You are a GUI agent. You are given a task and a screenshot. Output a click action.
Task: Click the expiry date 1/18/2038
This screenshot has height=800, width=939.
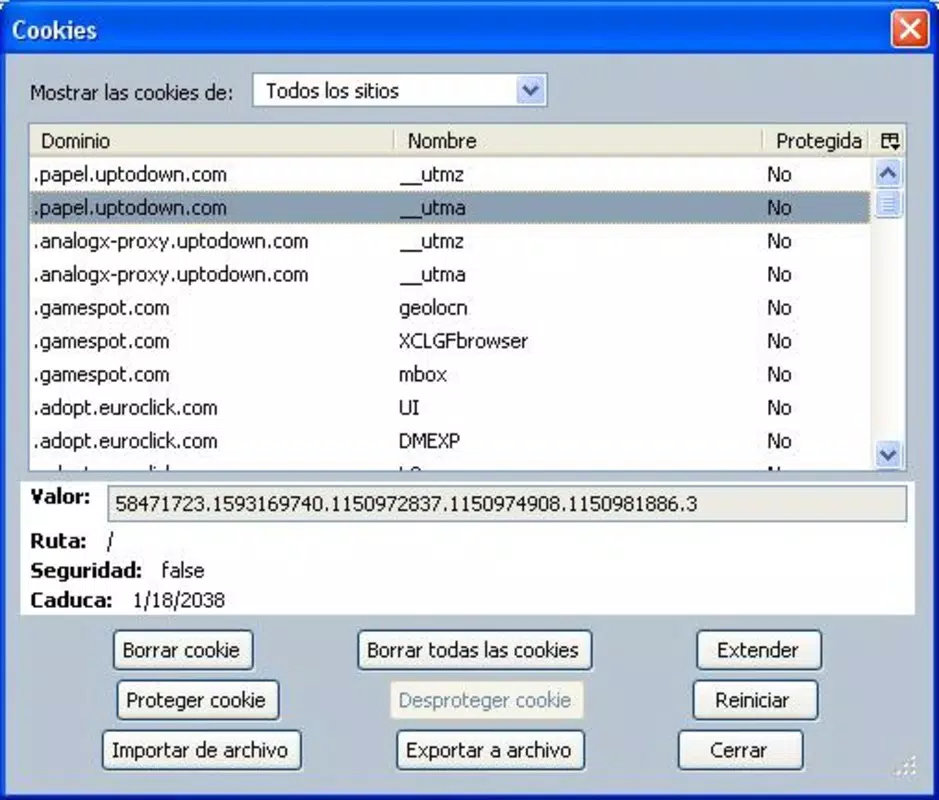coord(178,600)
